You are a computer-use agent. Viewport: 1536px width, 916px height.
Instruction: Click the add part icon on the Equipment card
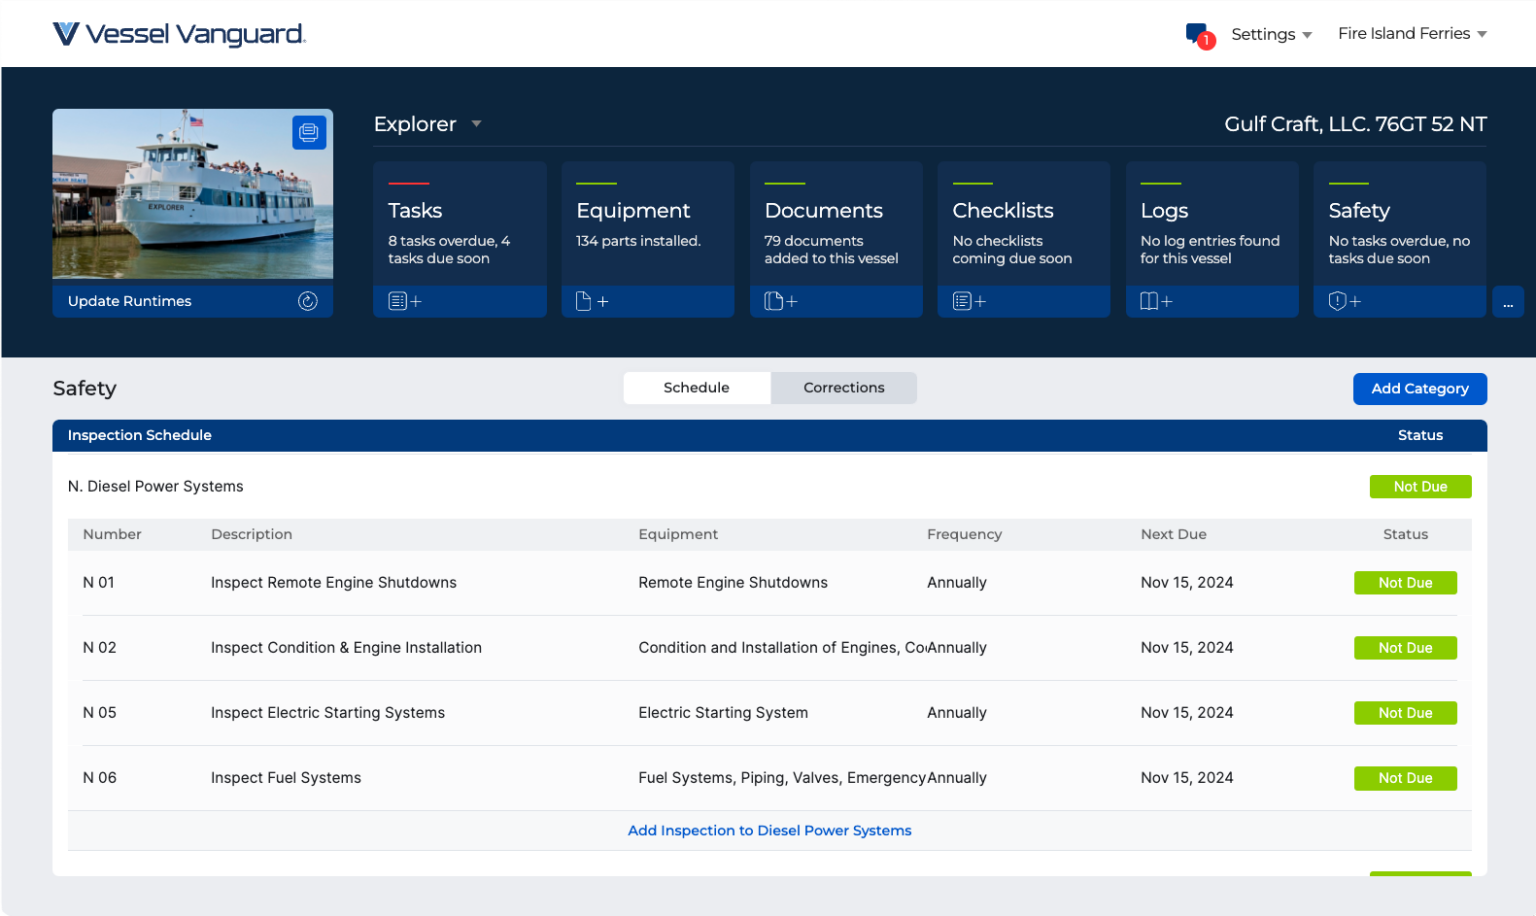[x=592, y=300]
